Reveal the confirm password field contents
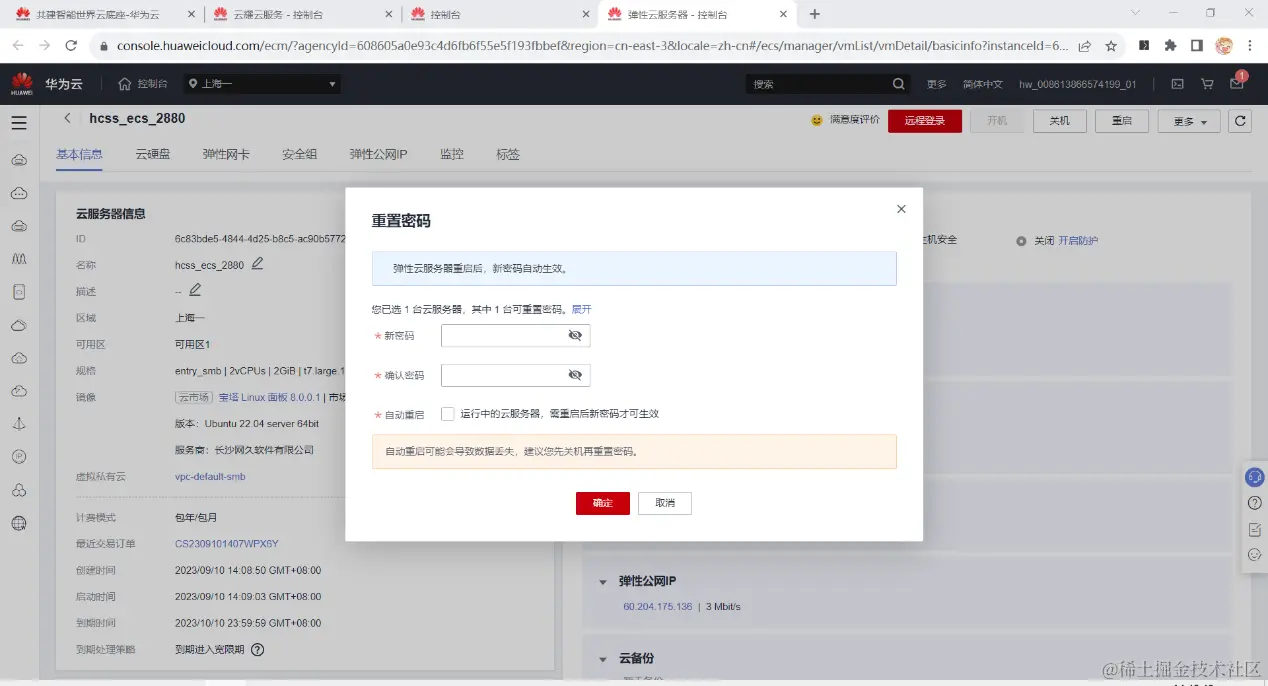The image size is (1268, 686). pyautogui.click(x=575, y=374)
